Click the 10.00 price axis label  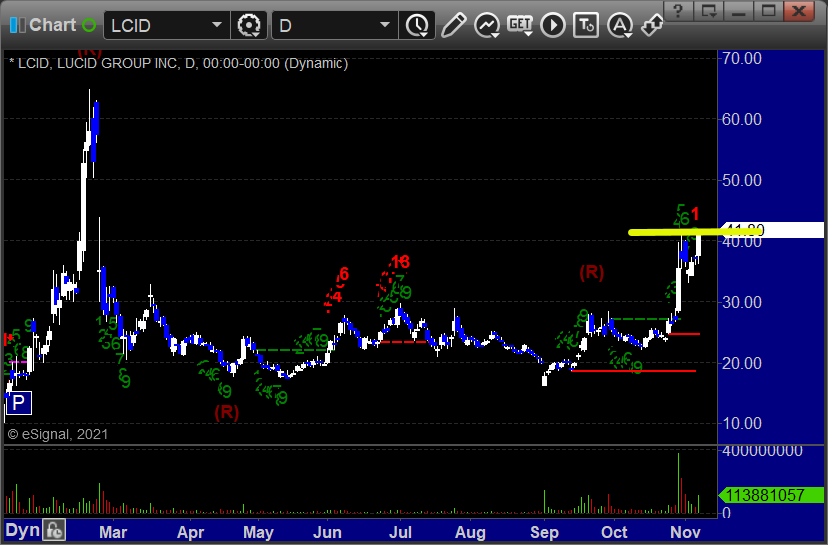[x=741, y=423]
